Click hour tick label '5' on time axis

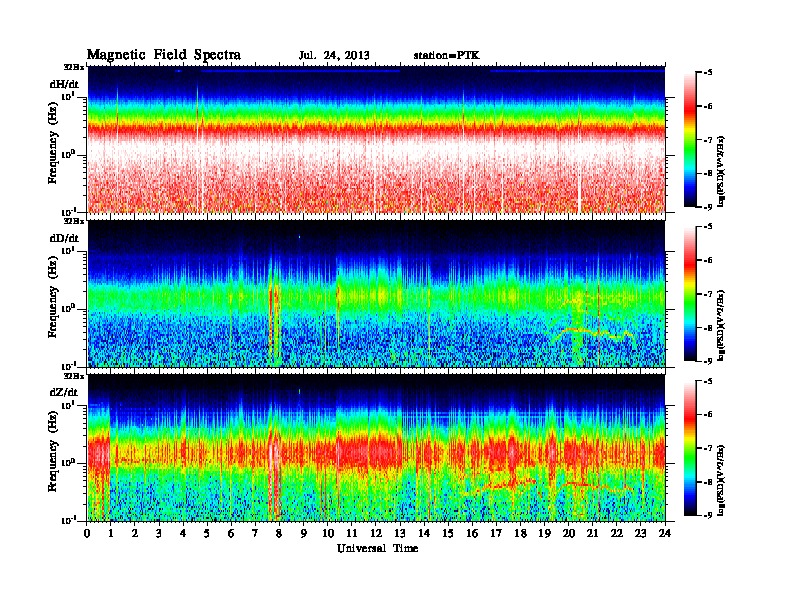click(207, 533)
